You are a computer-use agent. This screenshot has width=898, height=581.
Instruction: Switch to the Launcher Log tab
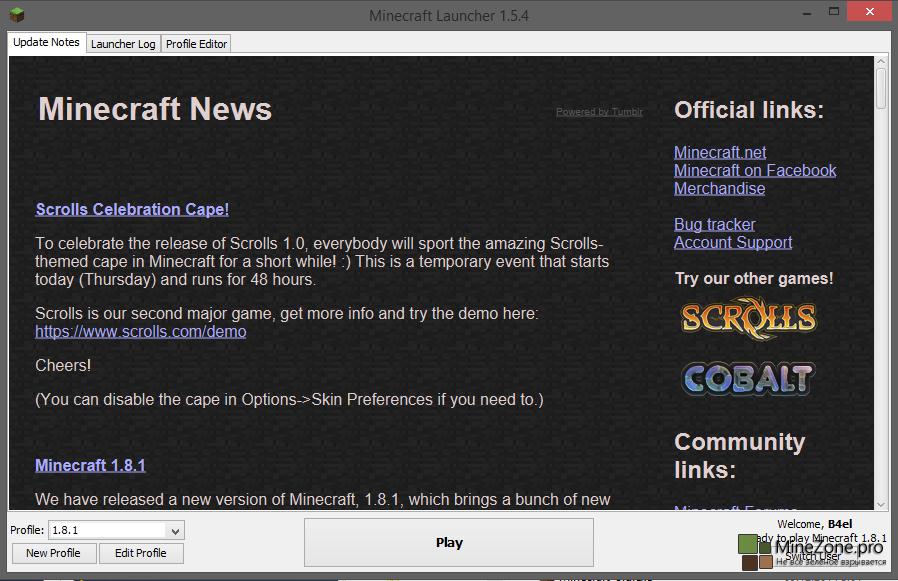(x=123, y=44)
